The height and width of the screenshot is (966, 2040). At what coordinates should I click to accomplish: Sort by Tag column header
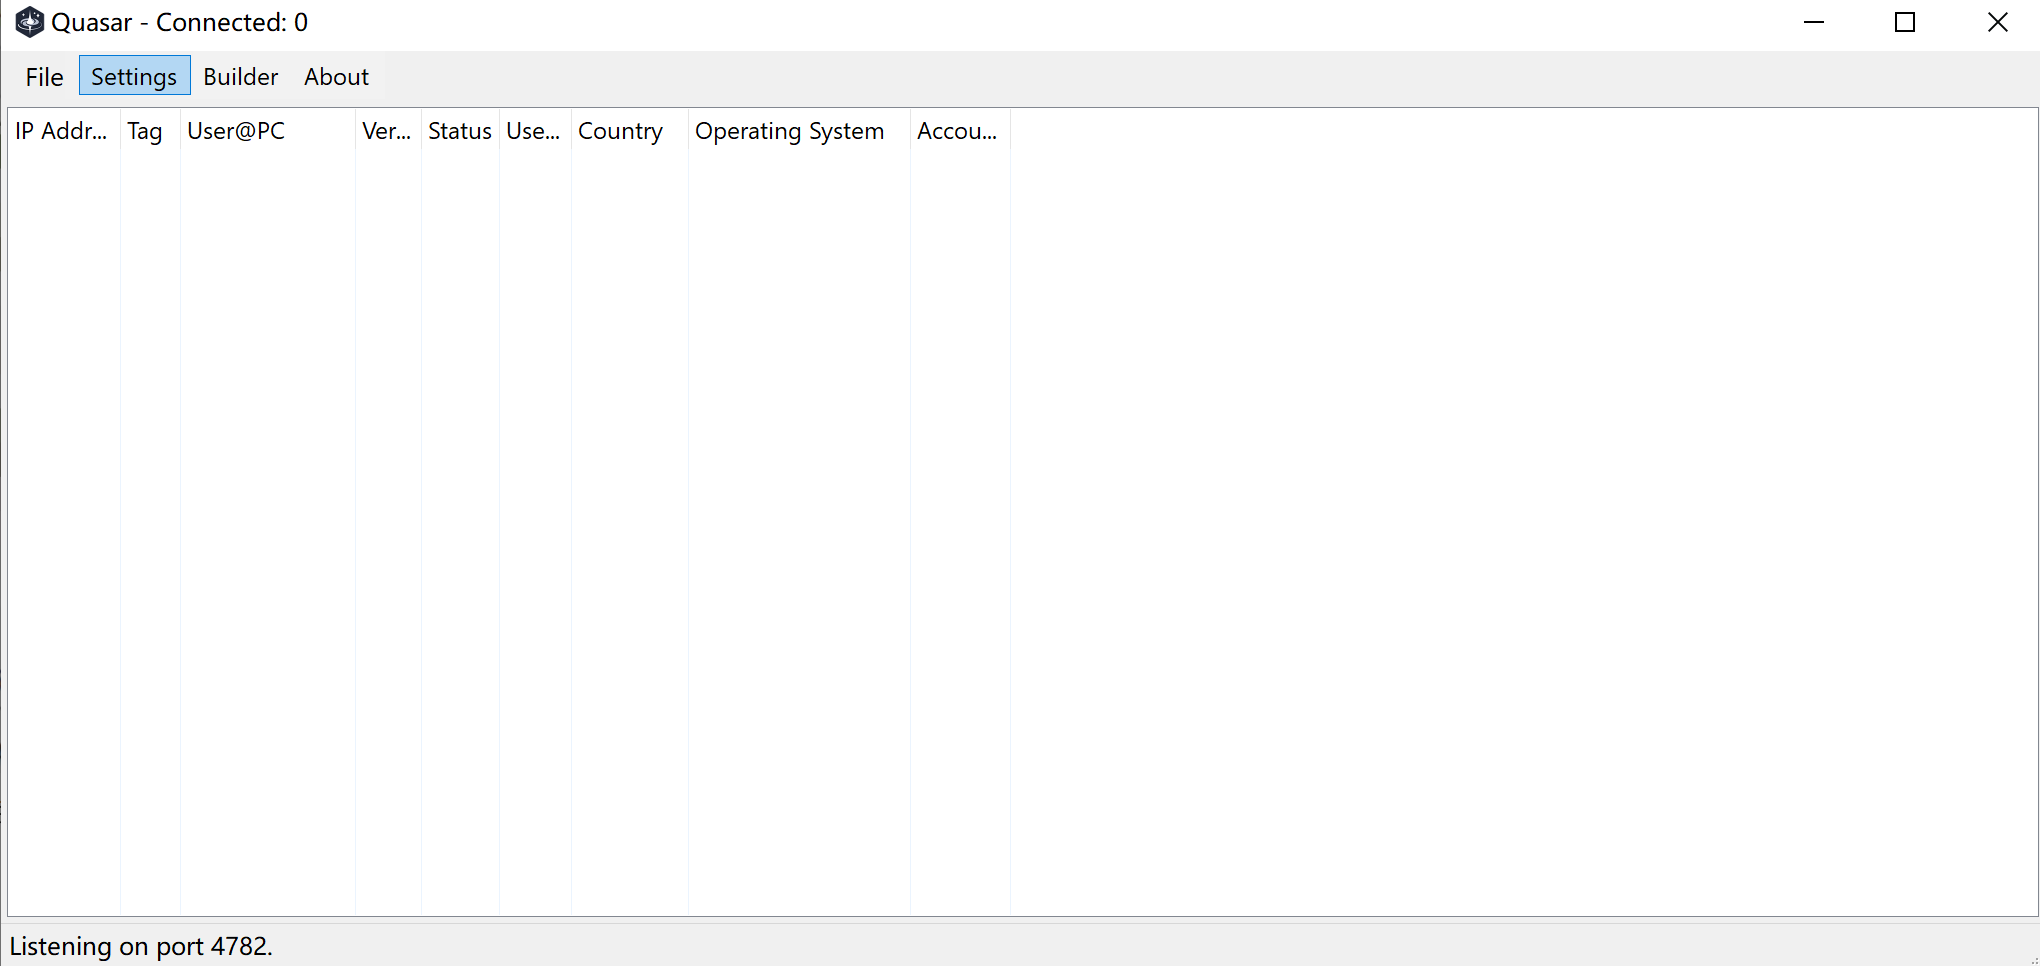pyautogui.click(x=150, y=131)
